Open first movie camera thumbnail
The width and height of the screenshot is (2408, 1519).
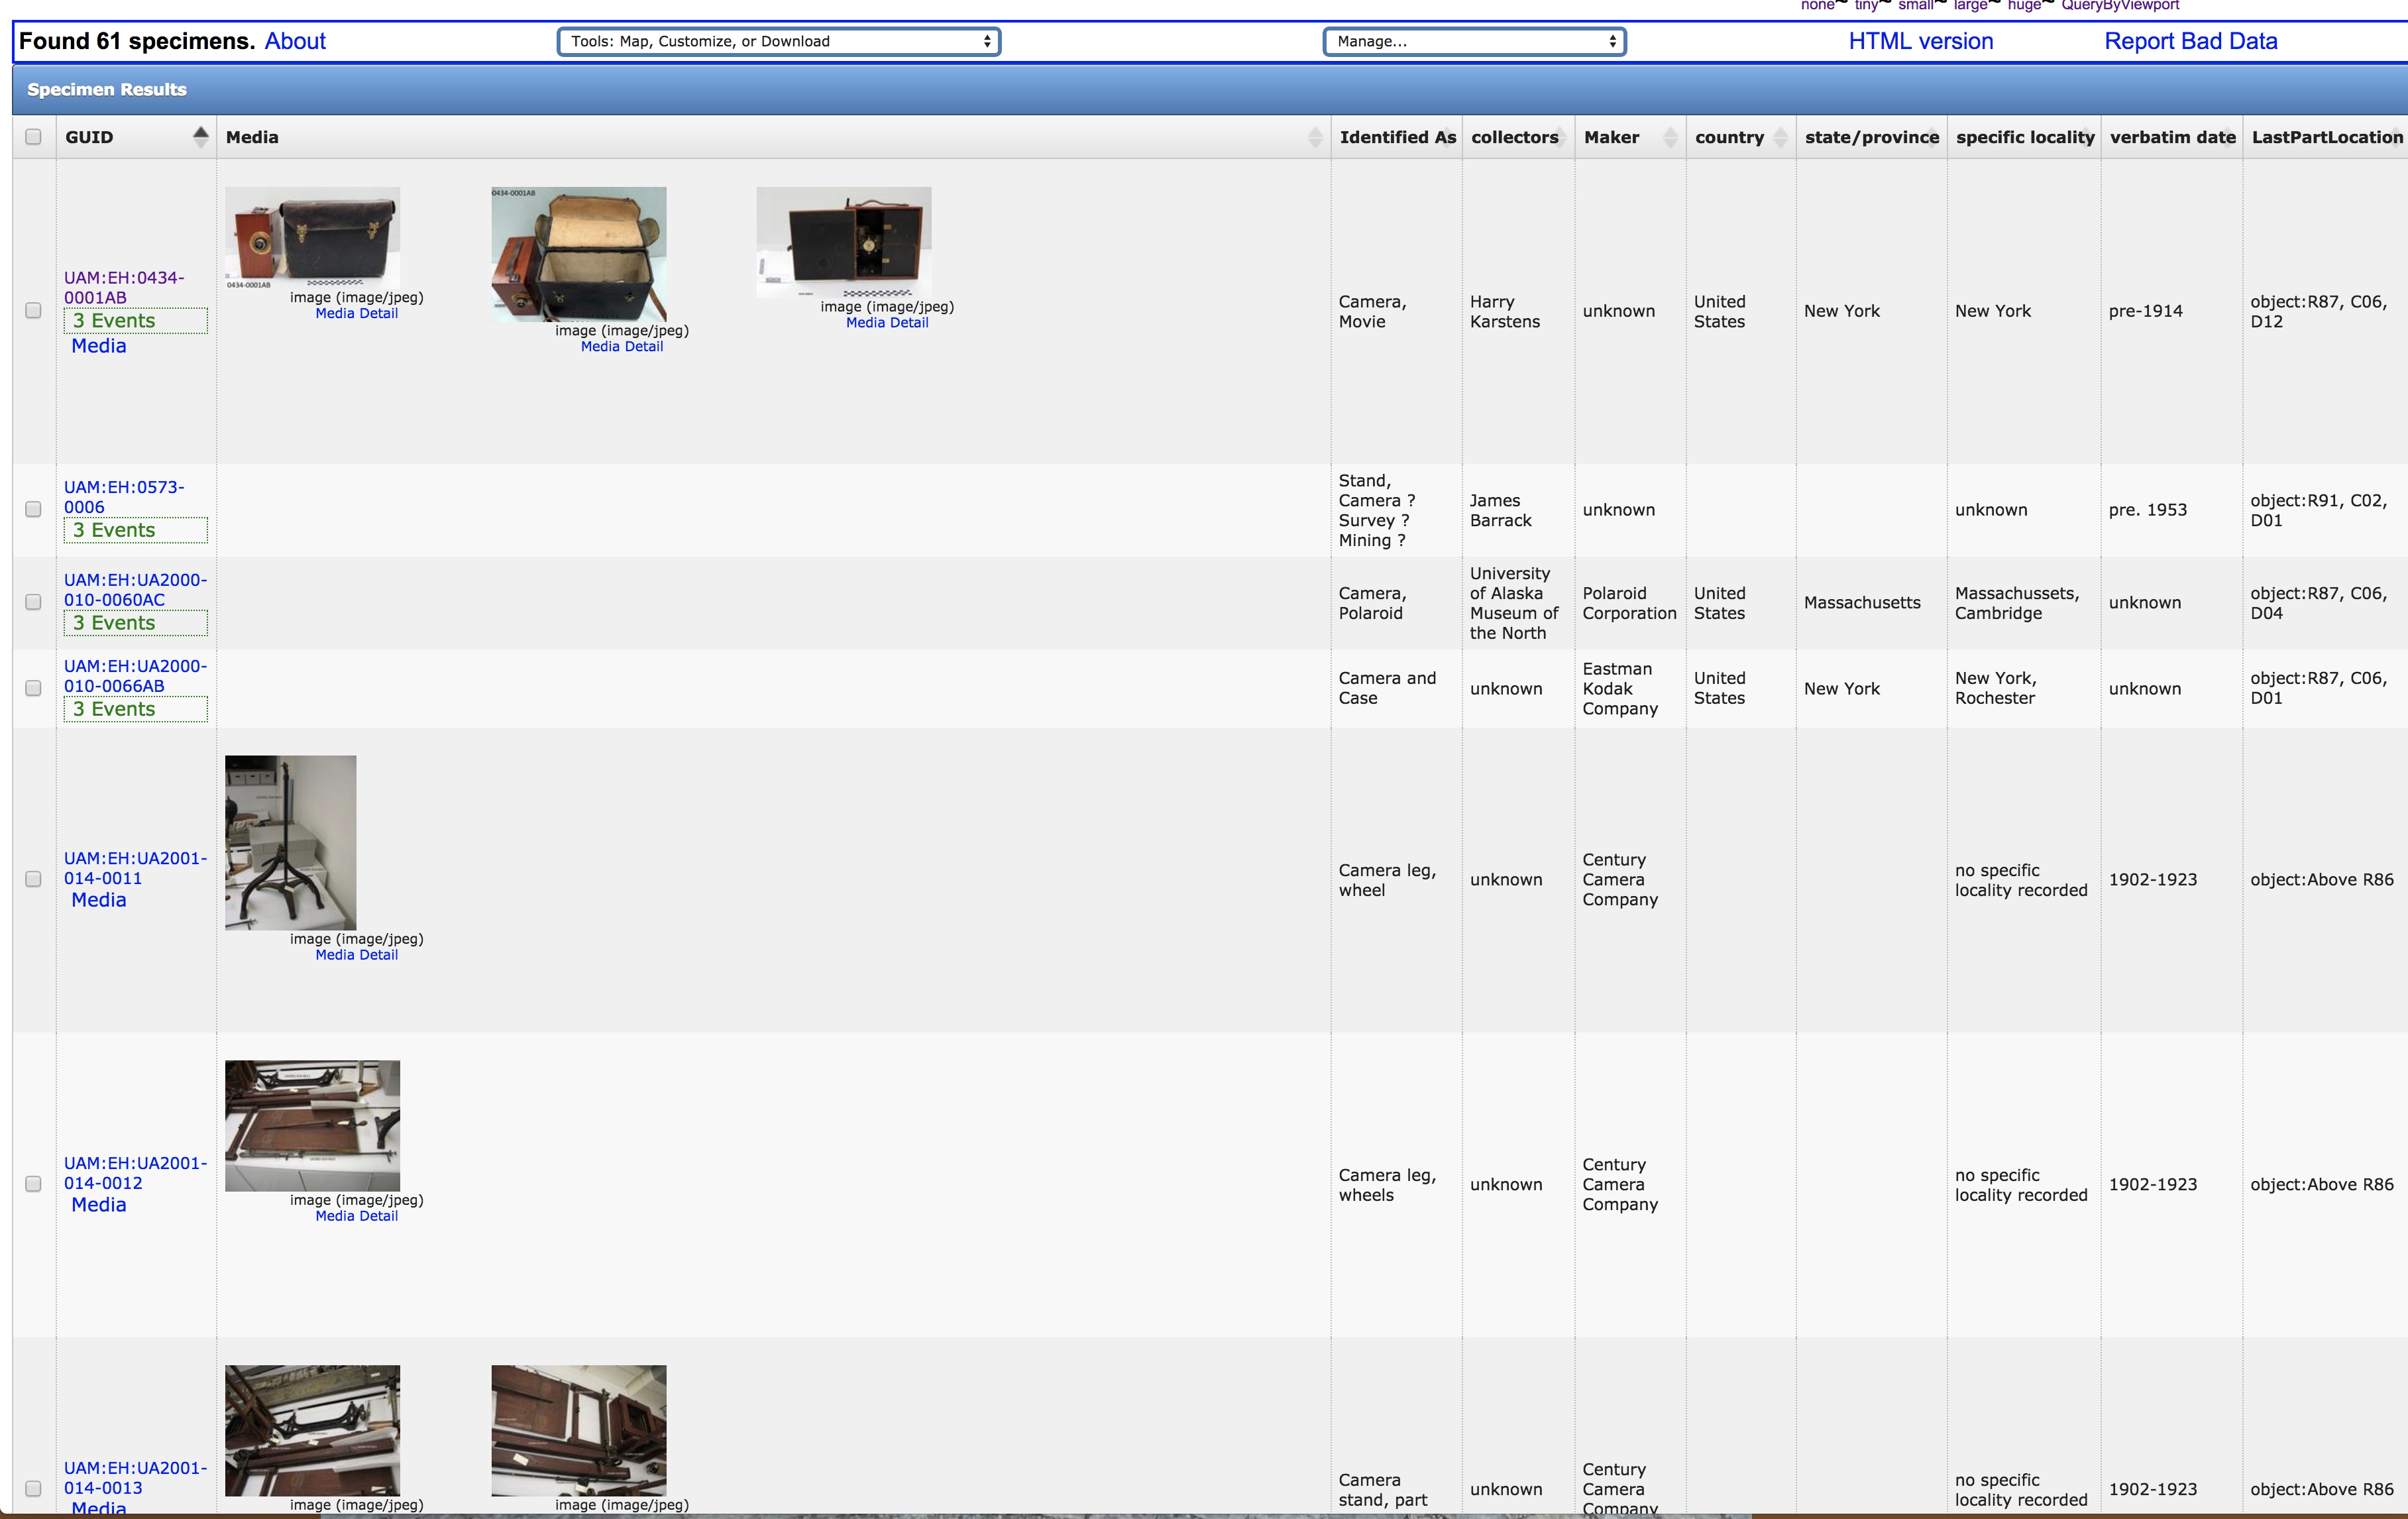pyautogui.click(x=312, y=238)
